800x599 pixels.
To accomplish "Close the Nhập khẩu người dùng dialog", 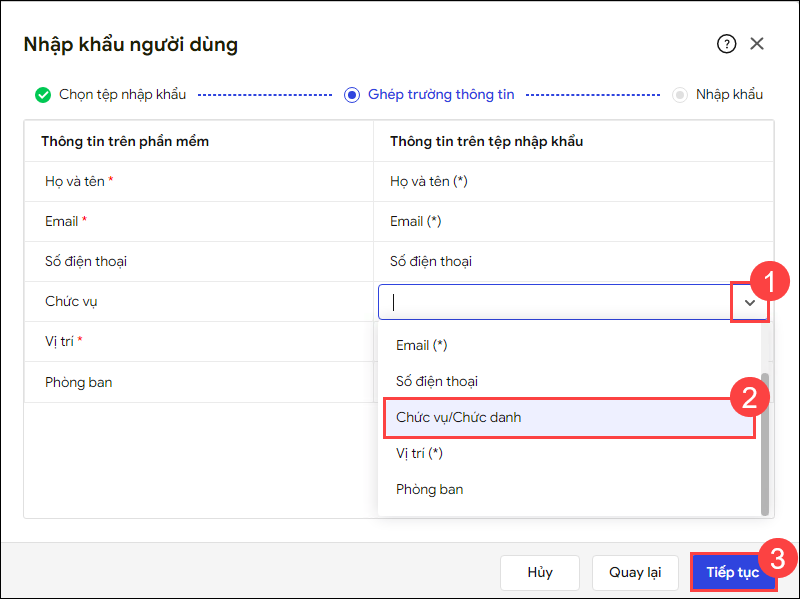I will 757,44.
